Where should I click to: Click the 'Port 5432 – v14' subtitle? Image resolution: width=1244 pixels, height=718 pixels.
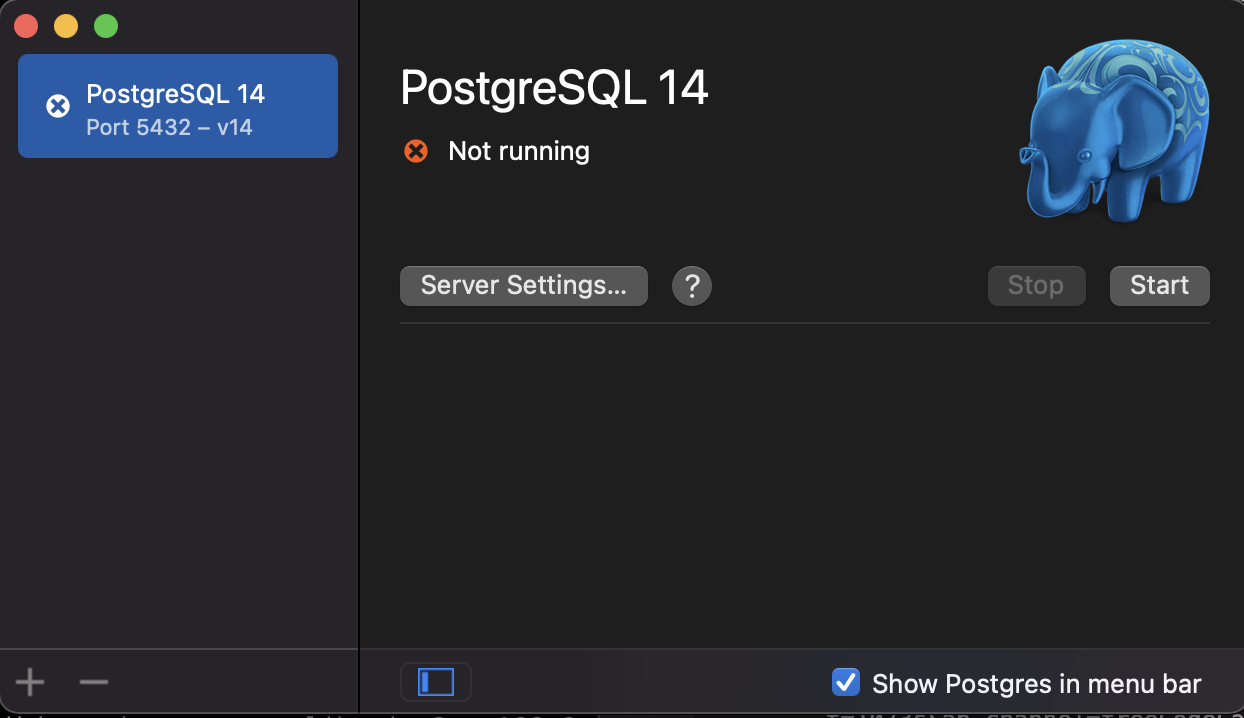tap(169, 128)
